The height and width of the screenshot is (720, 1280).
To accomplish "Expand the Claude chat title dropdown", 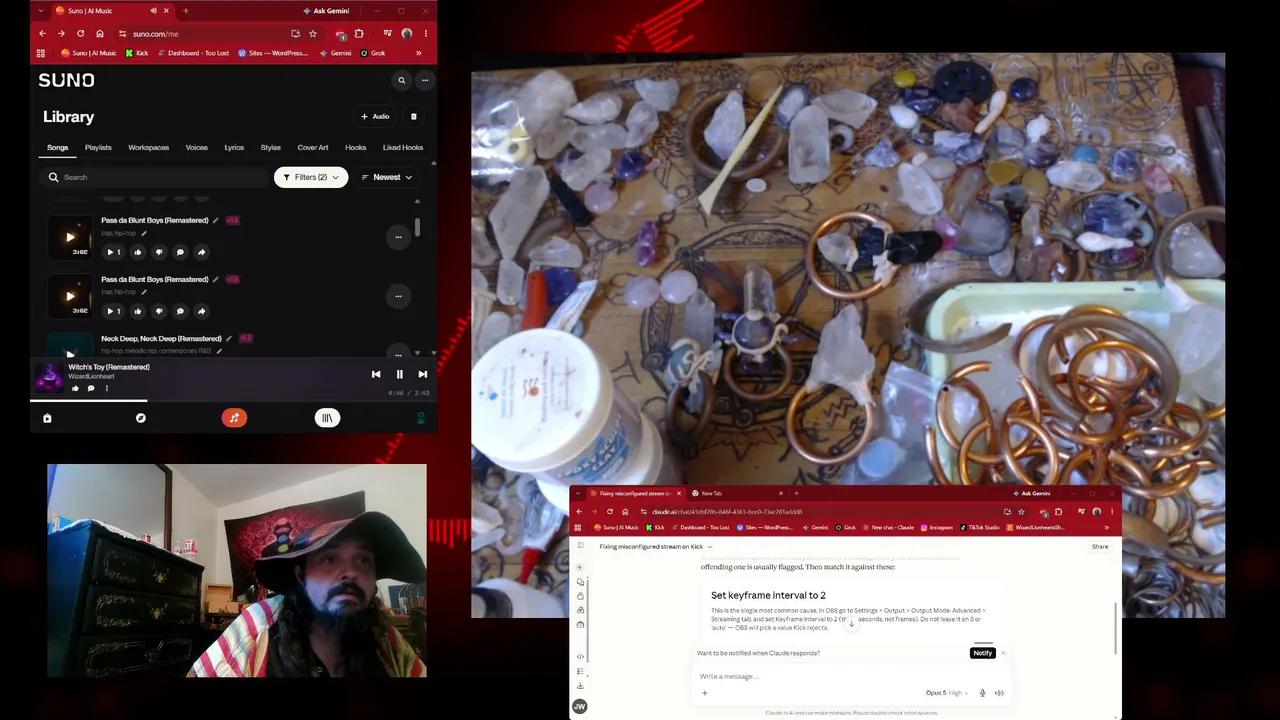I will click(x=710, y=547).
